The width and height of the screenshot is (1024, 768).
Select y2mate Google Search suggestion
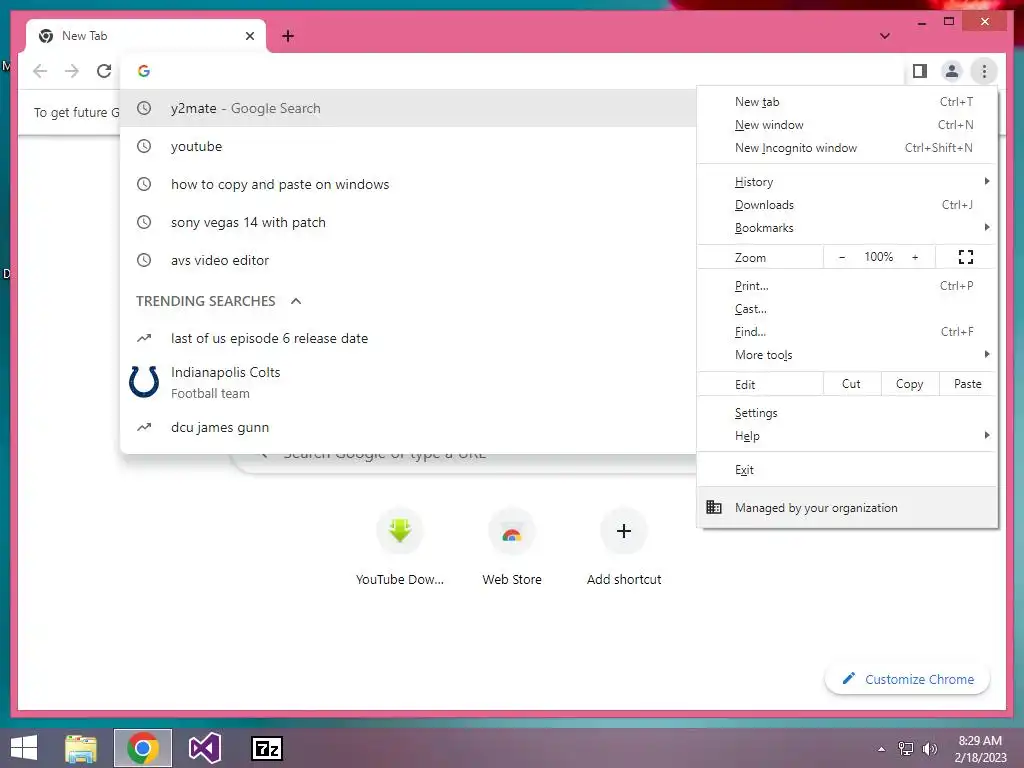(408, 108)
